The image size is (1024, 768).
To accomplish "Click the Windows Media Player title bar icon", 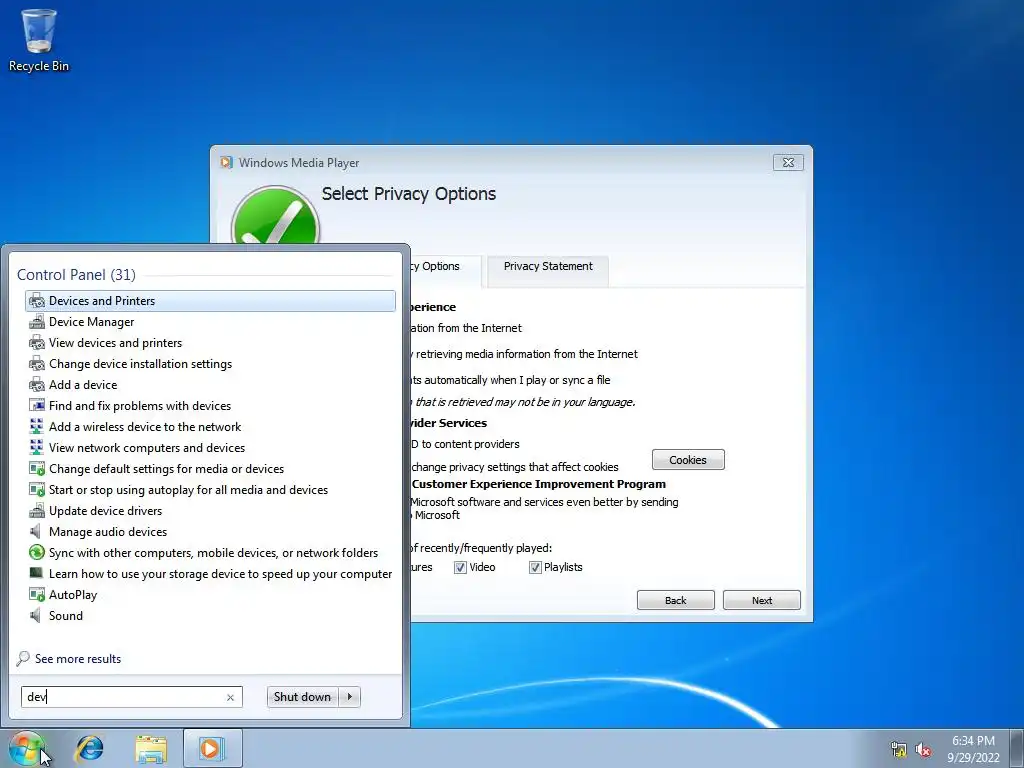I will (227, 163).
